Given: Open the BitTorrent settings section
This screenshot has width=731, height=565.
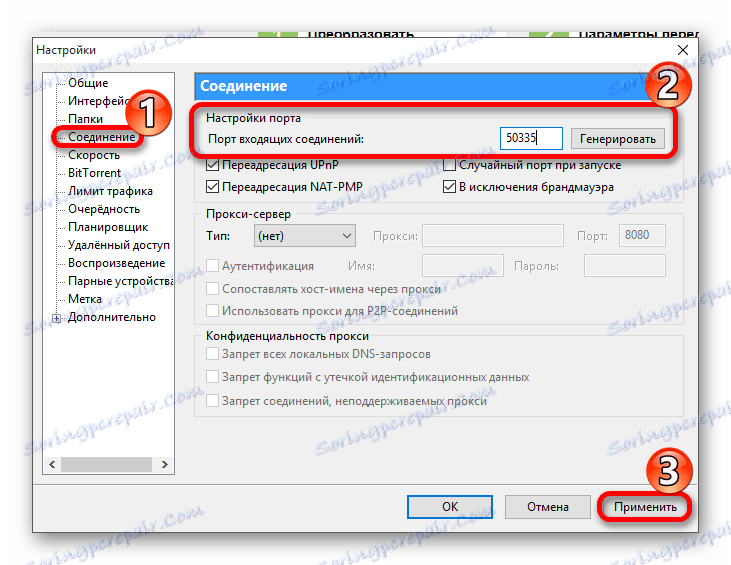Looking at the screenshot, I should (94, 173).
